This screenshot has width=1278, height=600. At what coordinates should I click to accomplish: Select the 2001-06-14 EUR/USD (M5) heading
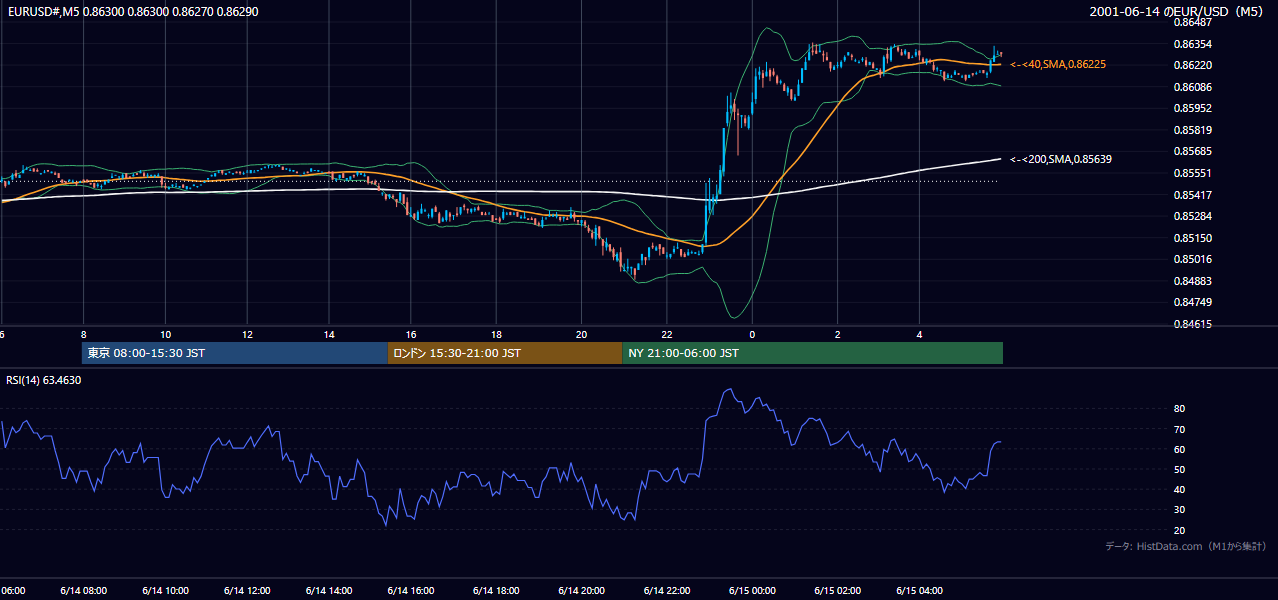[x=1178, y=12]
